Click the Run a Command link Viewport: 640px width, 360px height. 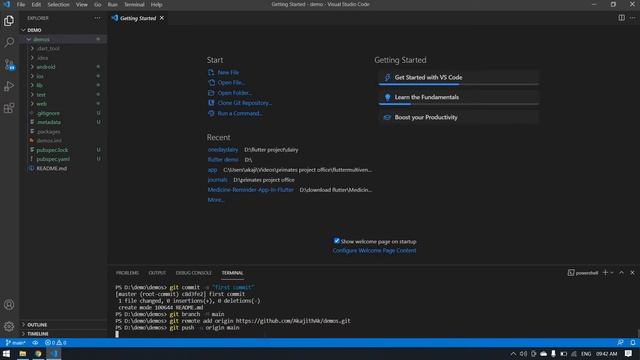(x=240, y=113)
